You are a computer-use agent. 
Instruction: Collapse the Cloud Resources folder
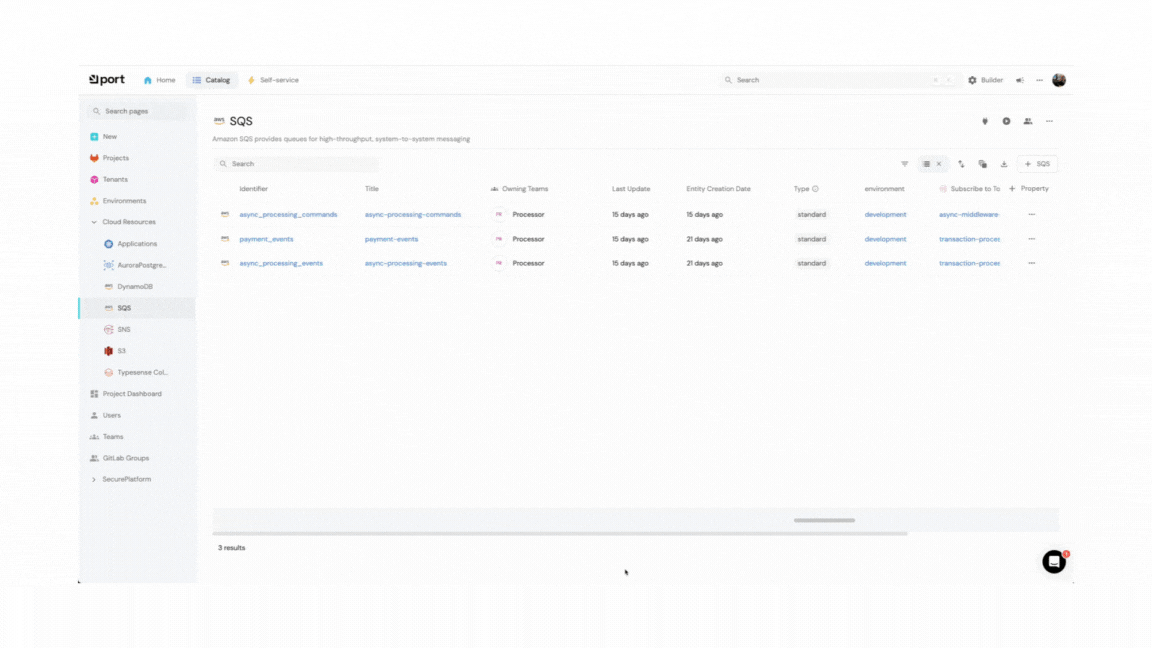click(94, 222)
